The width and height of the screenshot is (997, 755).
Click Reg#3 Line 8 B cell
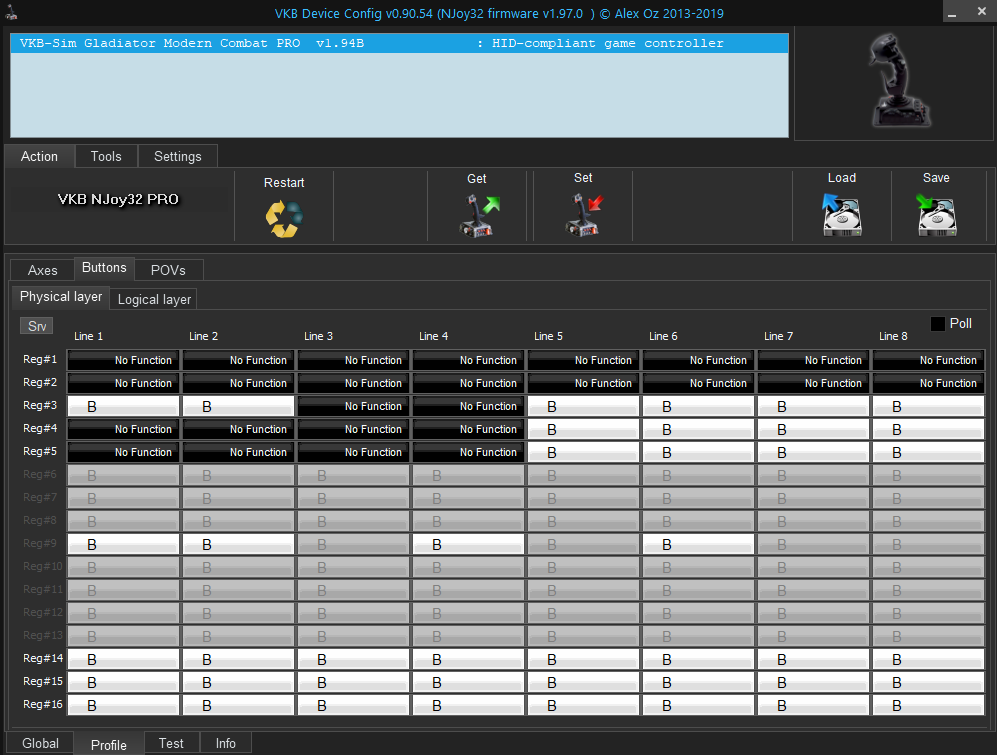point(928,406)
